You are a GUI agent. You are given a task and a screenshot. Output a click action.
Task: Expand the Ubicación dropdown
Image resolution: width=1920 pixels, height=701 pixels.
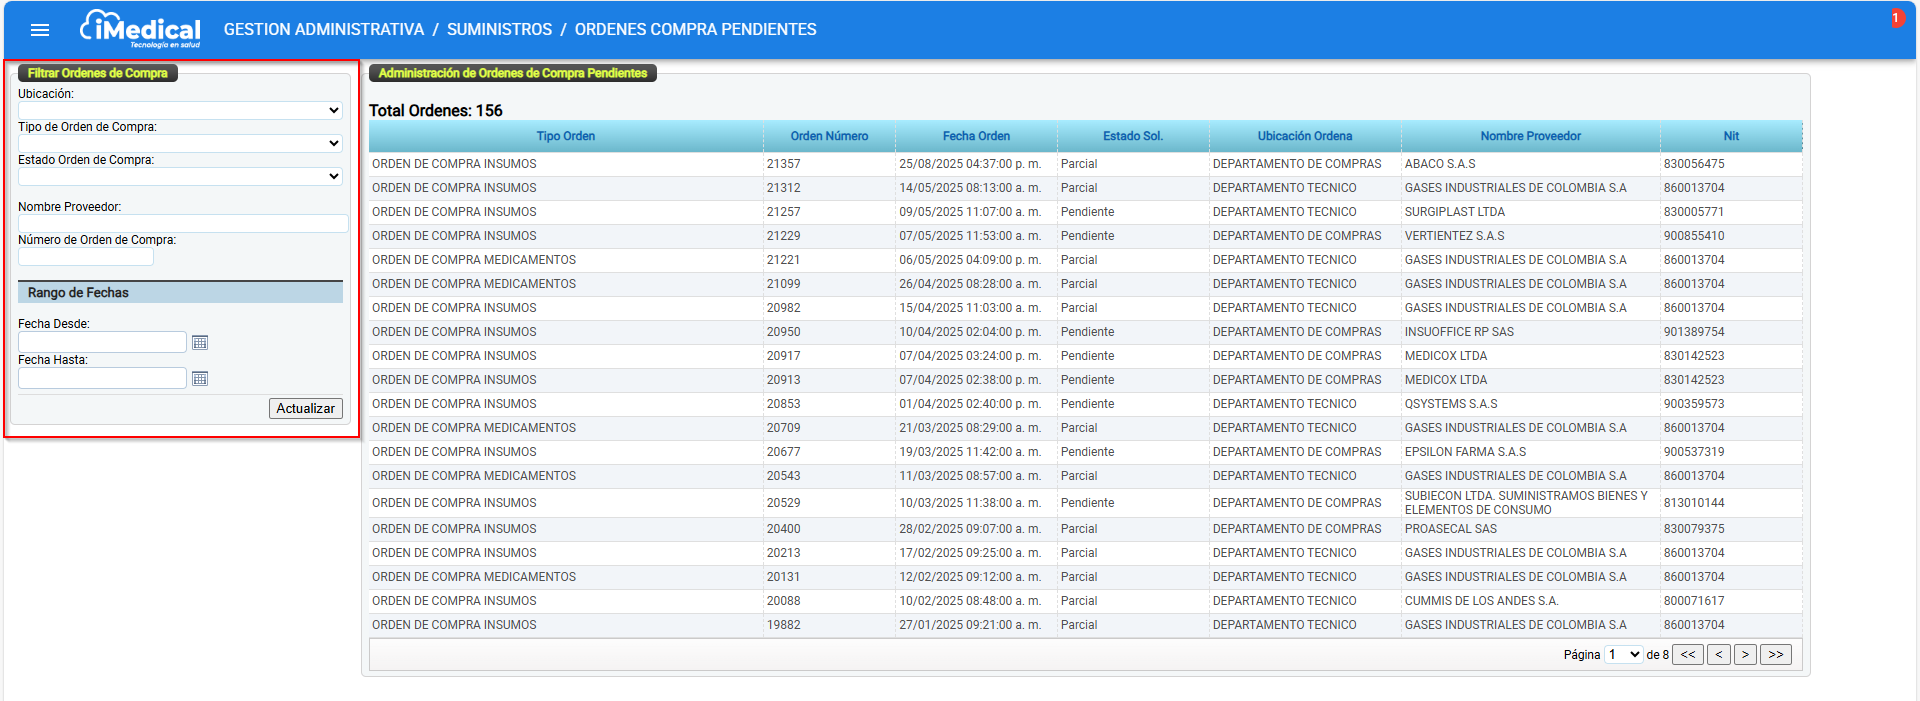coord(180,111)
